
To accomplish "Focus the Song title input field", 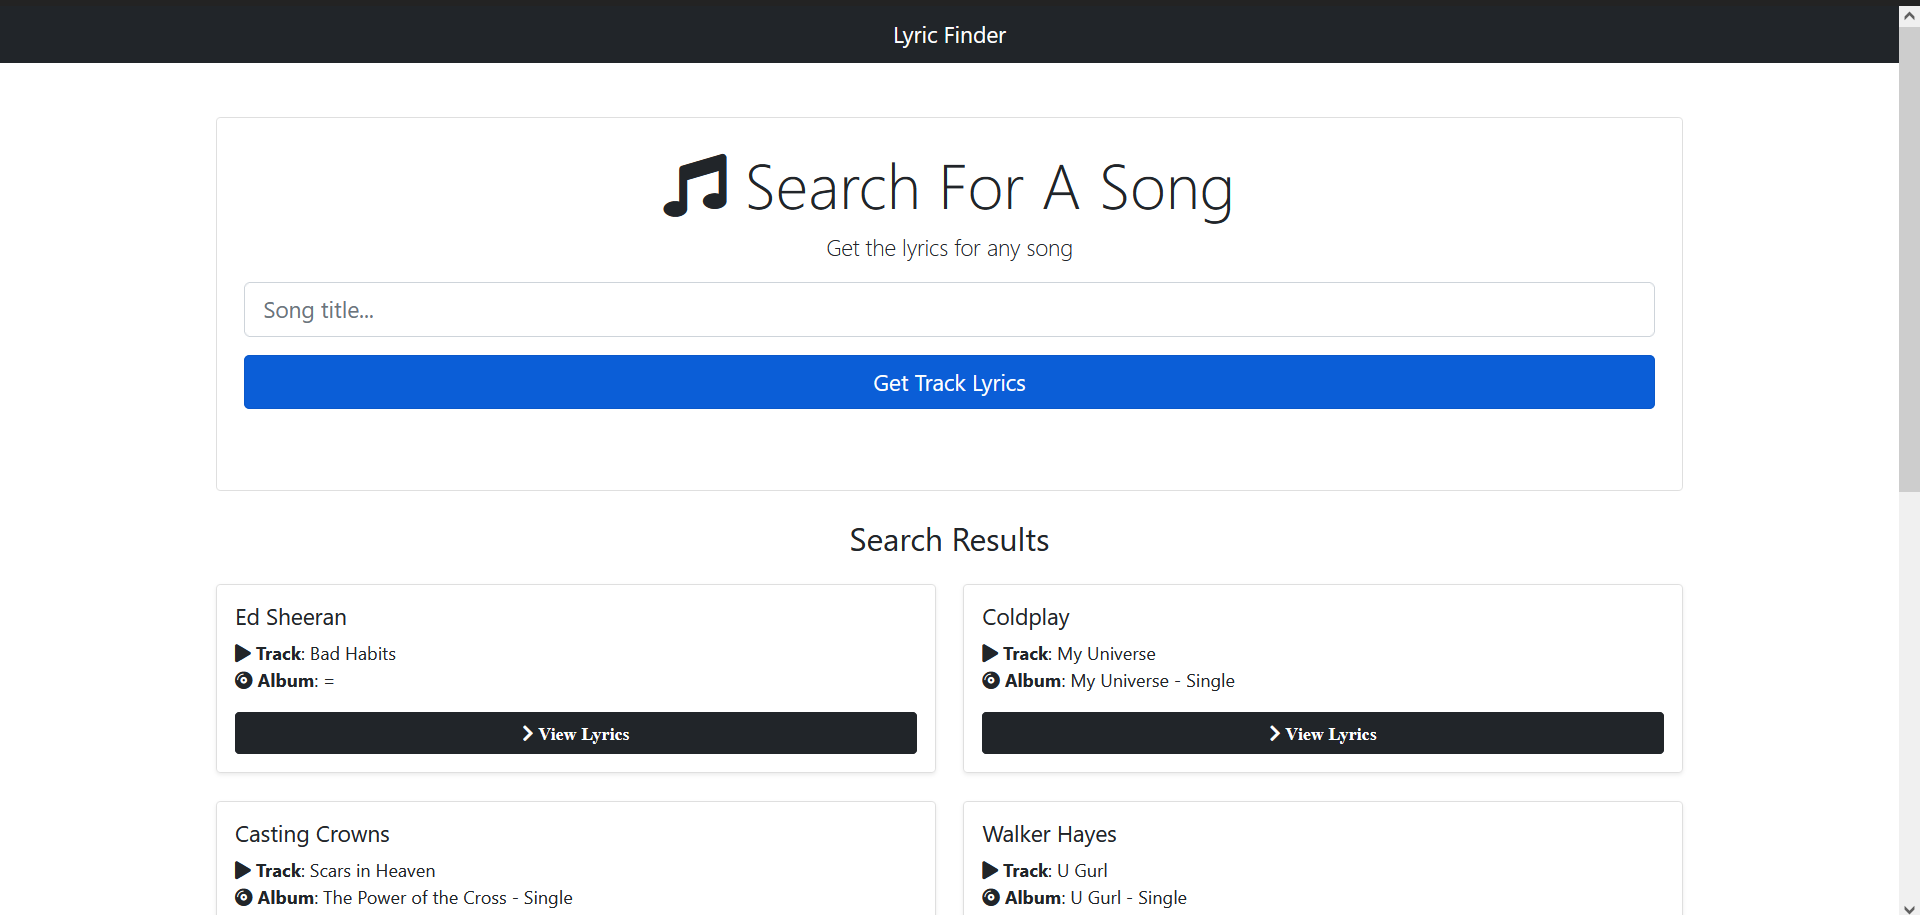I will (x=949, y=310).
